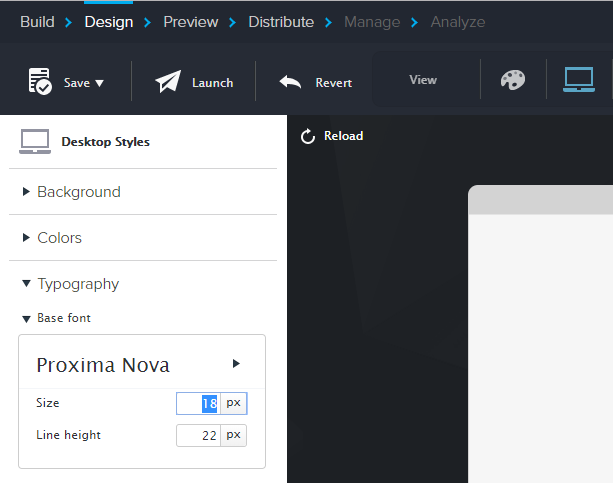
Task: Open the Save dropdown arrow
Action: pos(99,83)
